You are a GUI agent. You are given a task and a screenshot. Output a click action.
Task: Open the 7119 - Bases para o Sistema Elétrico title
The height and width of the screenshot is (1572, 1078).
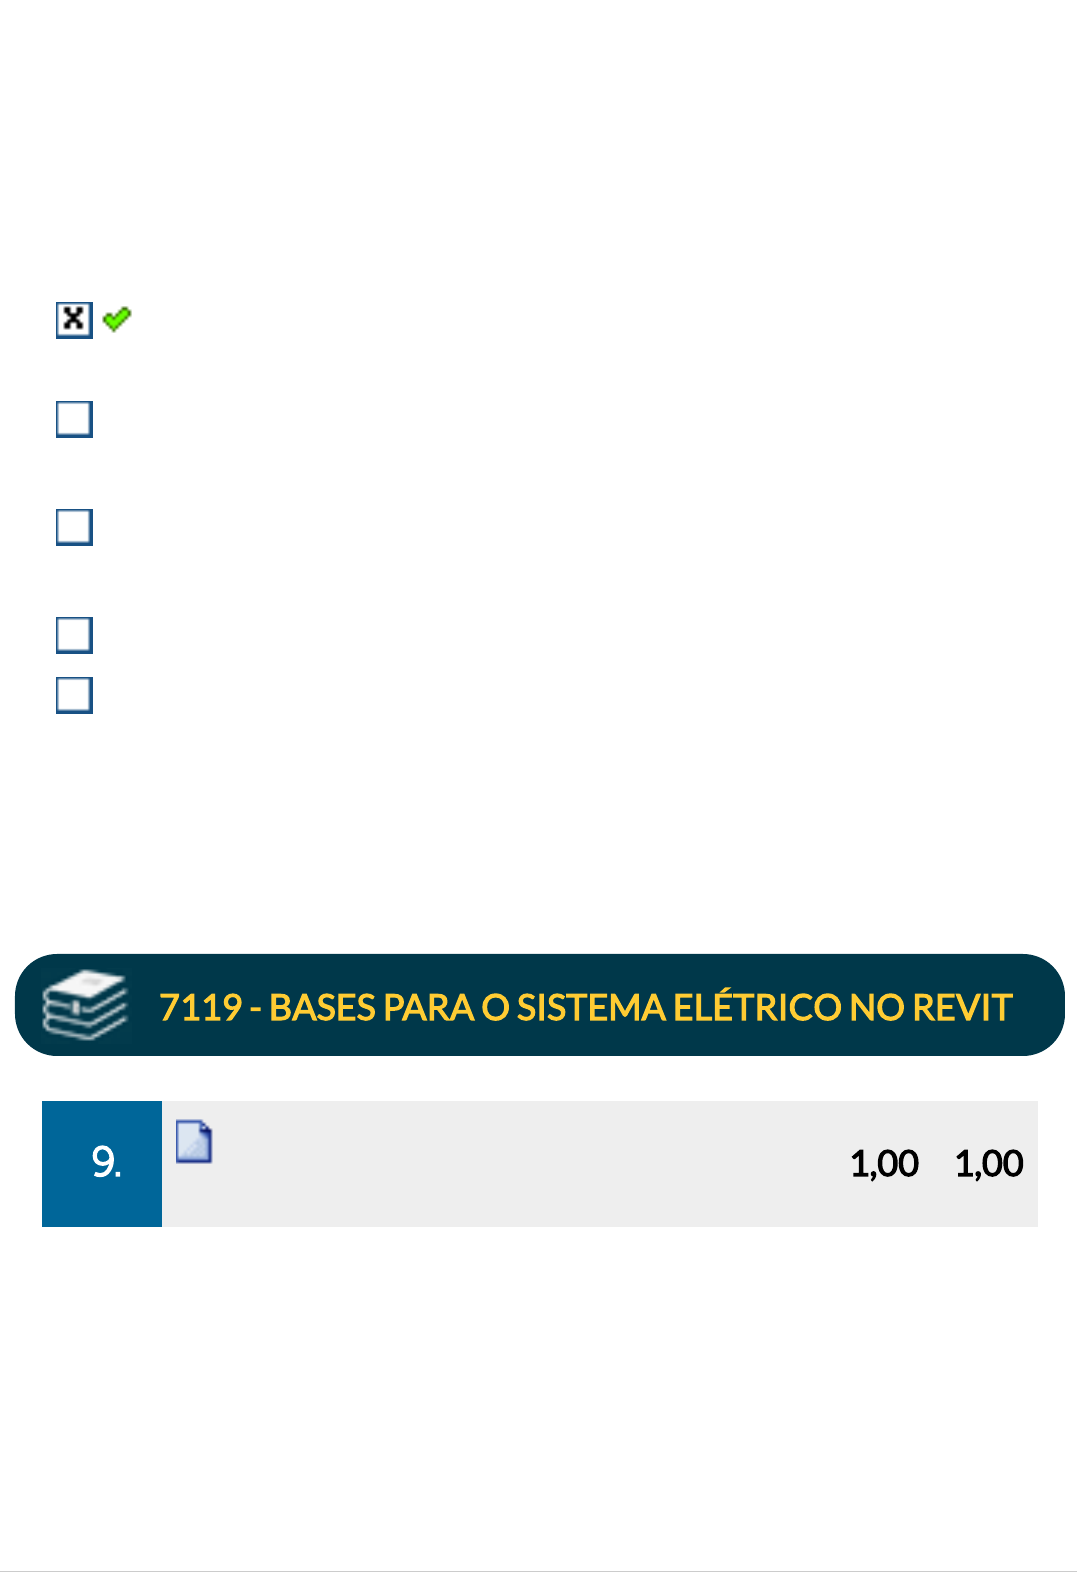[585, 1007]
